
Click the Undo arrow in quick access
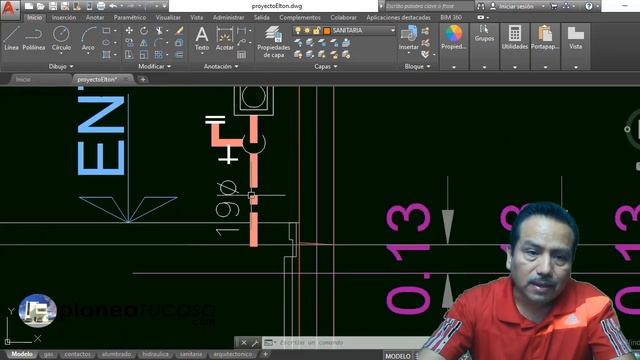(x=113, y=6)
